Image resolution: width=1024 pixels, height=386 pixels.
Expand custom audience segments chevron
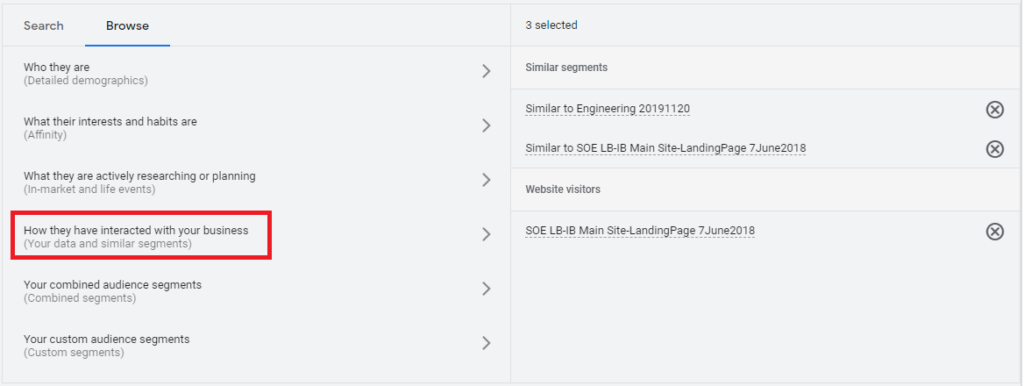(x=486, y=343)
